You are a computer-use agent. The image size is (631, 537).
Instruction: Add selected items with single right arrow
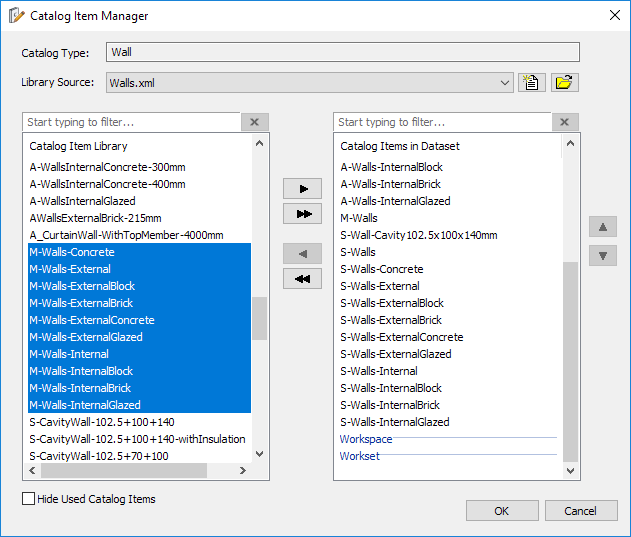pos(302,189)
